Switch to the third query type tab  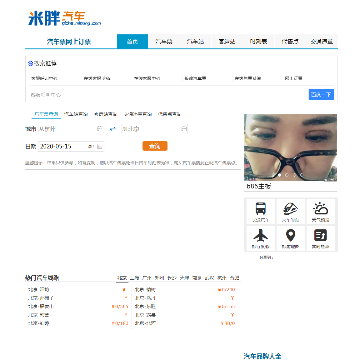105,114
